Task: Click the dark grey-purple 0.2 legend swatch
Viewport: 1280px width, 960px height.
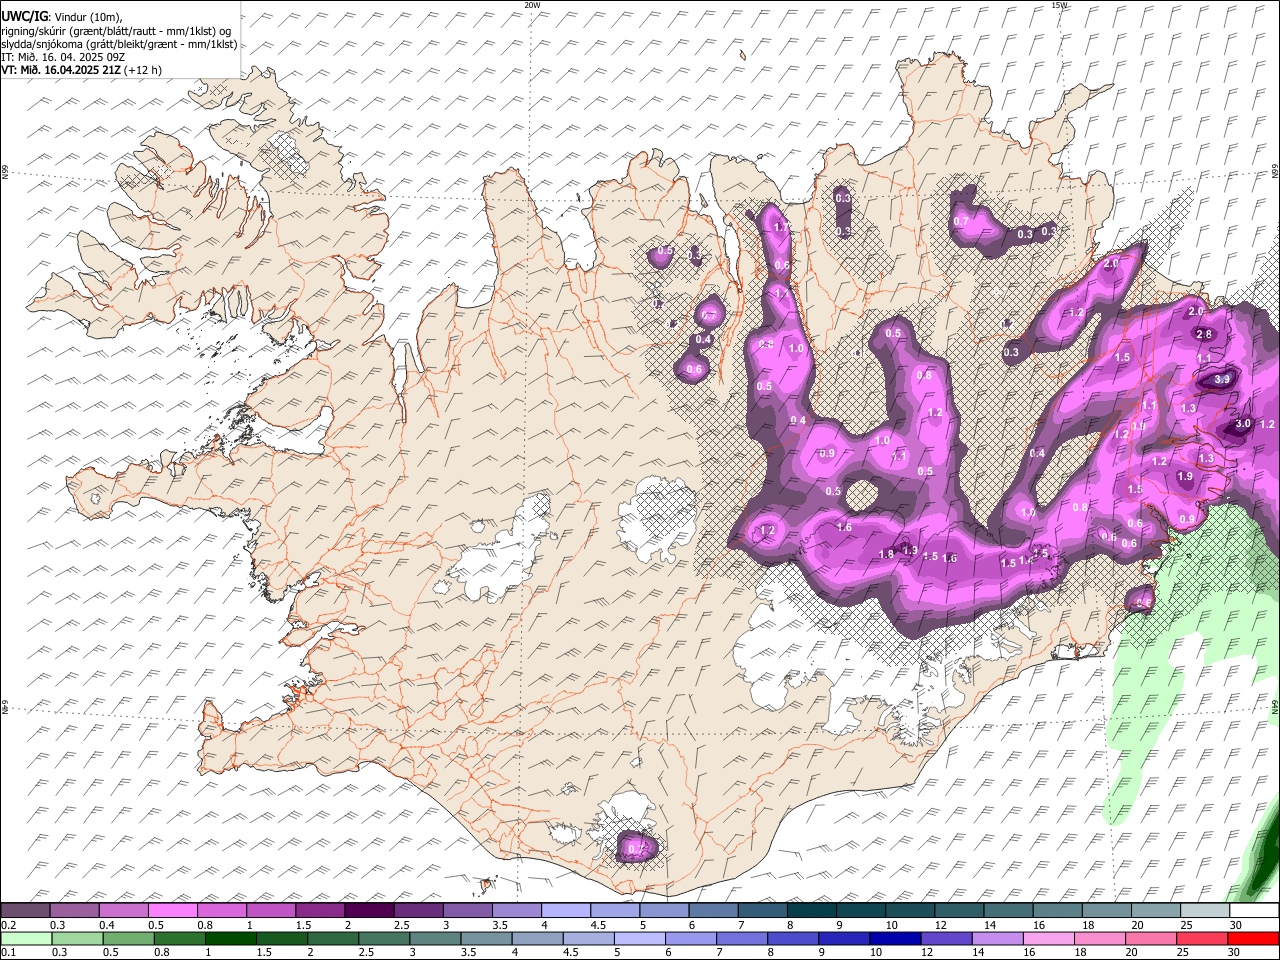Action: click(x=25, y=911)
